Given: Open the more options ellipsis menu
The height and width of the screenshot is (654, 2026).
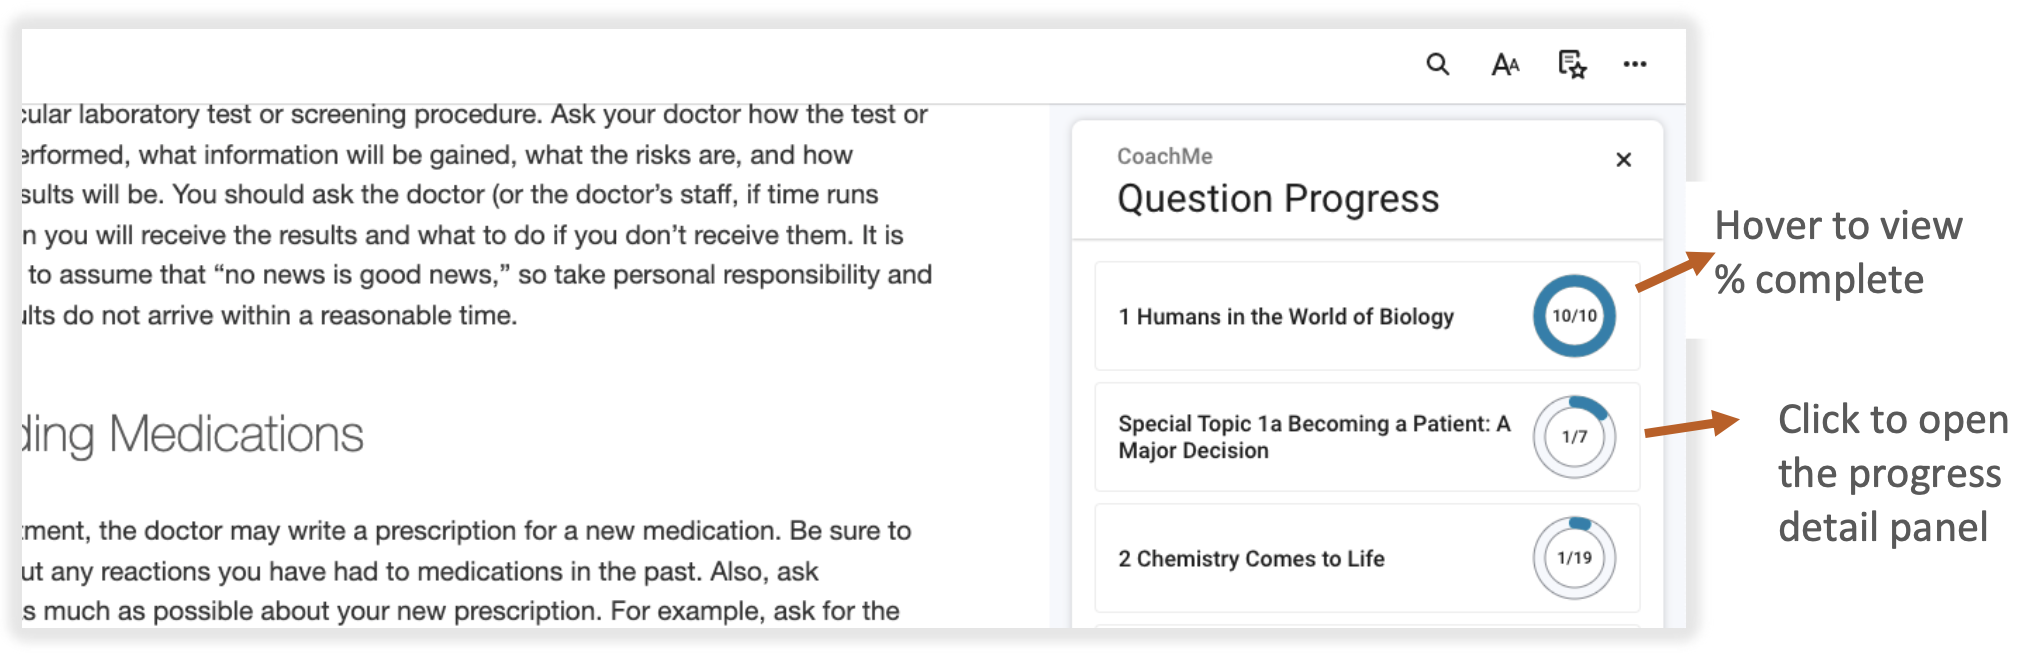Looking at the screenshot, I should [1636, 64].
